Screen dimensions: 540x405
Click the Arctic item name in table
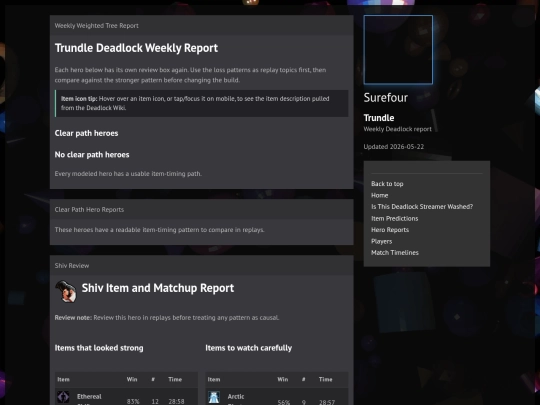coord(236,396)
